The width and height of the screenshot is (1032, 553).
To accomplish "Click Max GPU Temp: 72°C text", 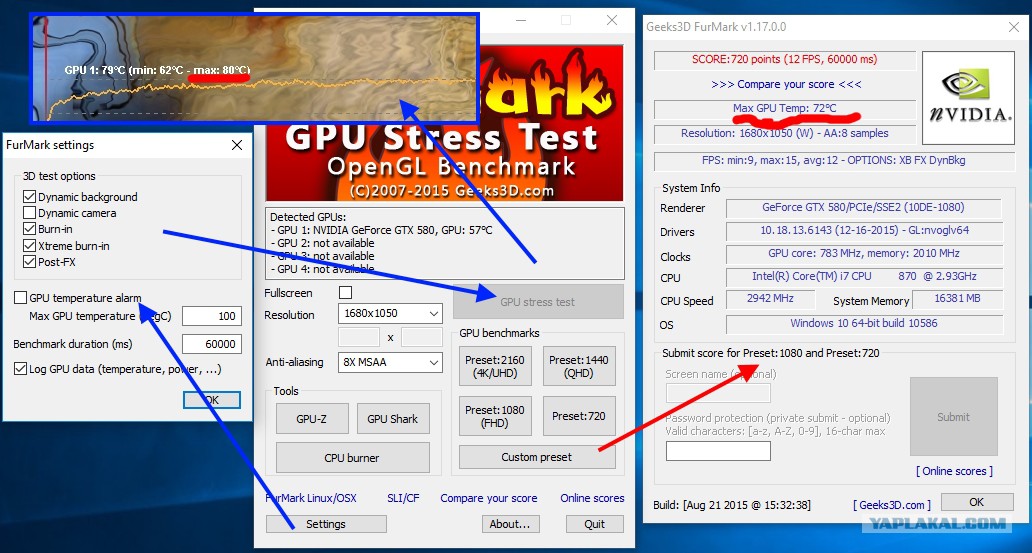I will (x=785, y=108).
